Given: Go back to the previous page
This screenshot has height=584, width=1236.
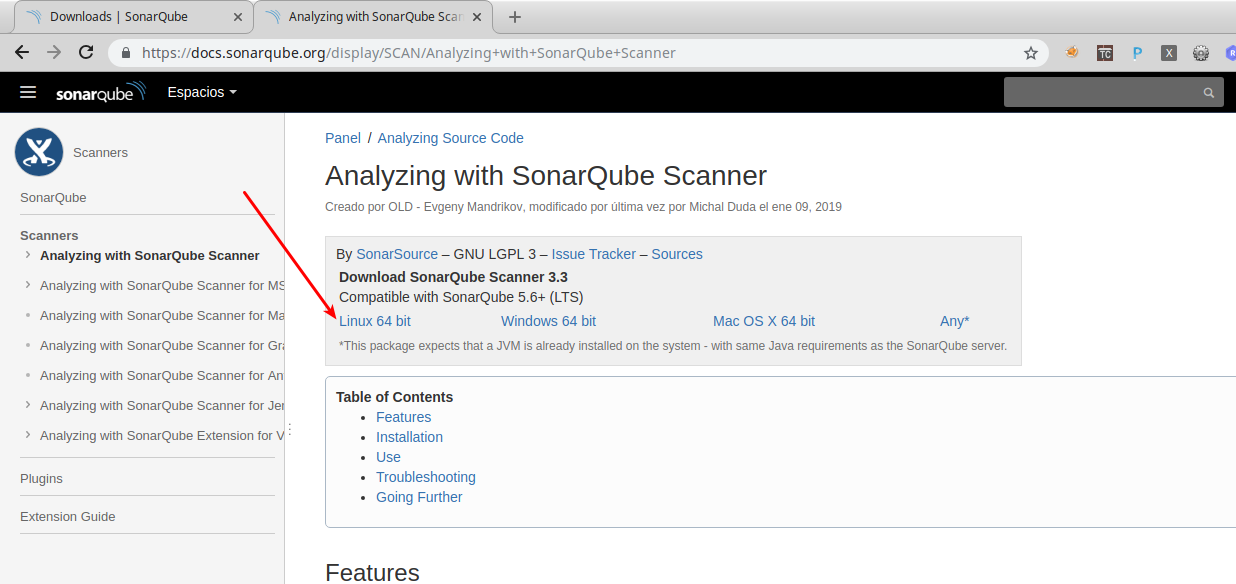Looking at the screenshot, I should pyautogui.click(x=22, y=53).
